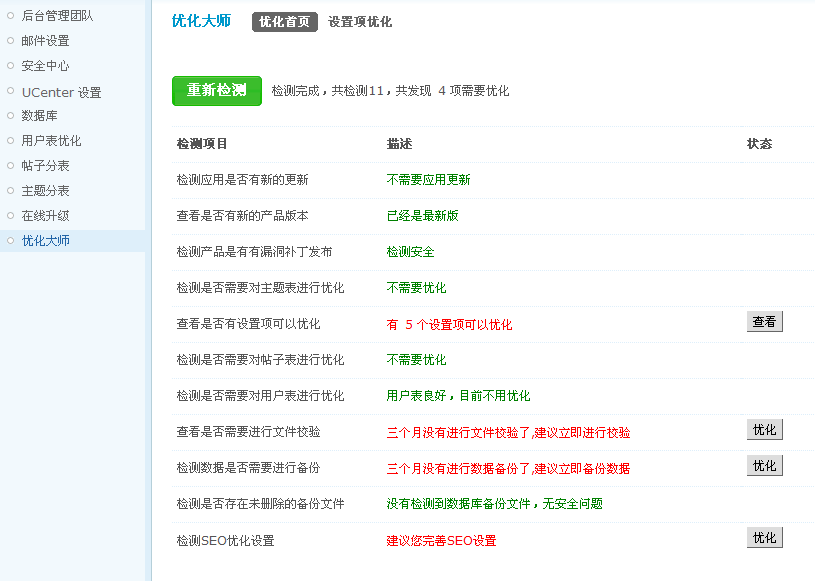Open UCenter 设置 in the sidebar

61,93
